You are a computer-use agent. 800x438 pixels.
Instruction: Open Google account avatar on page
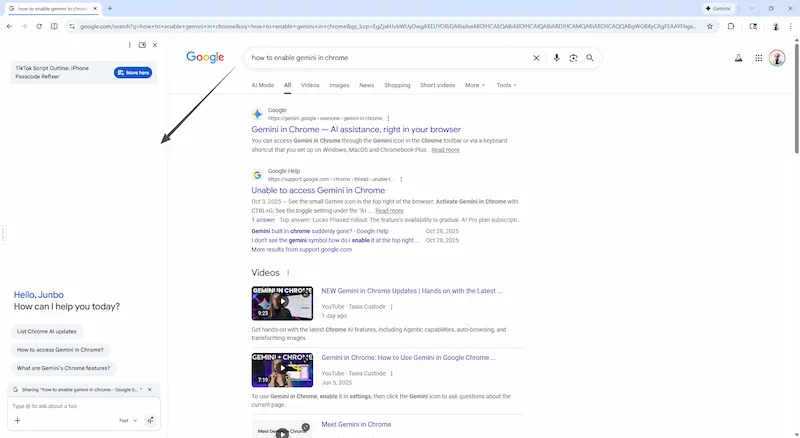pos(777,58)
